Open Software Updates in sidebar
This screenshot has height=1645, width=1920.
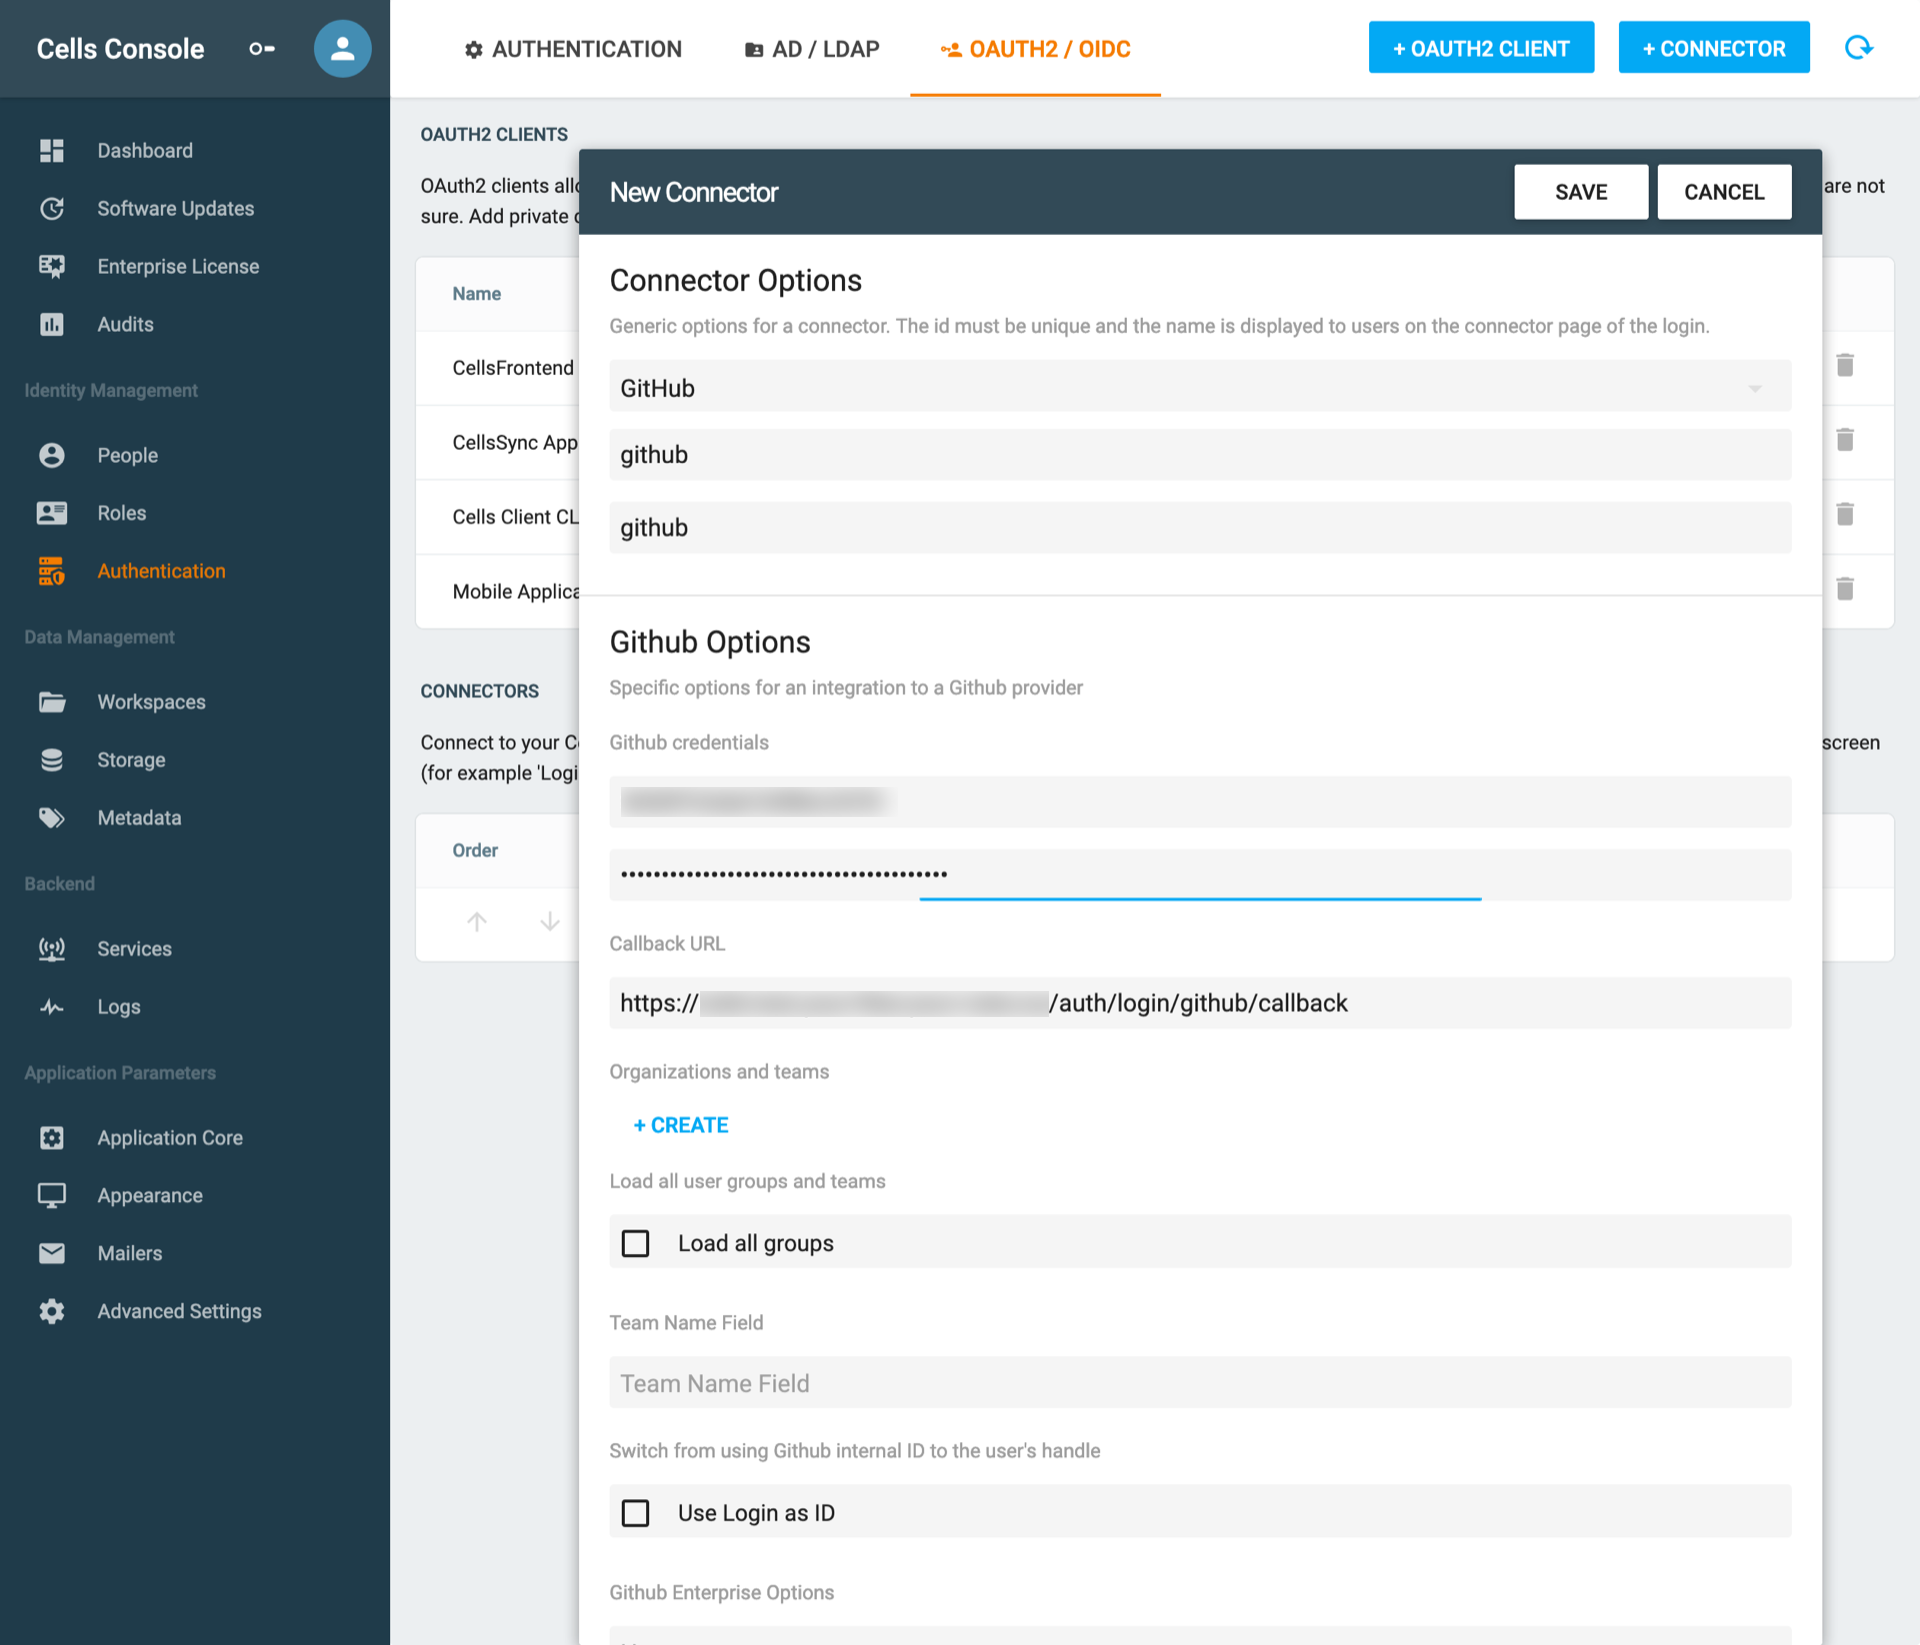point(176,209)
